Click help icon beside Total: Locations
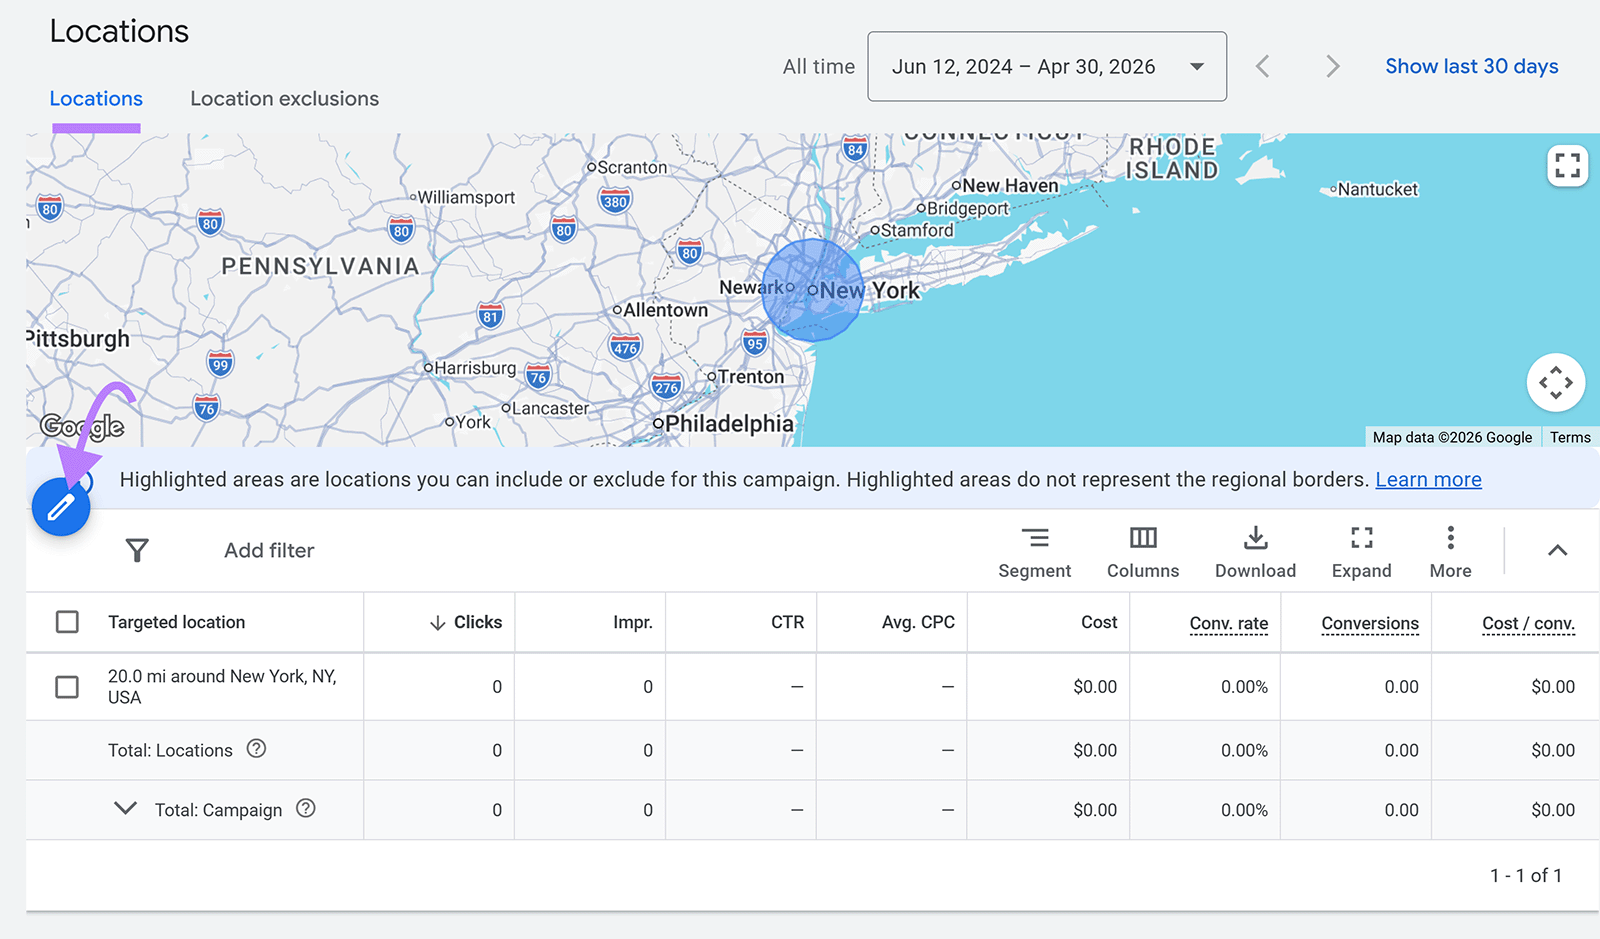 pyautogui.click(x=256, y=748)
